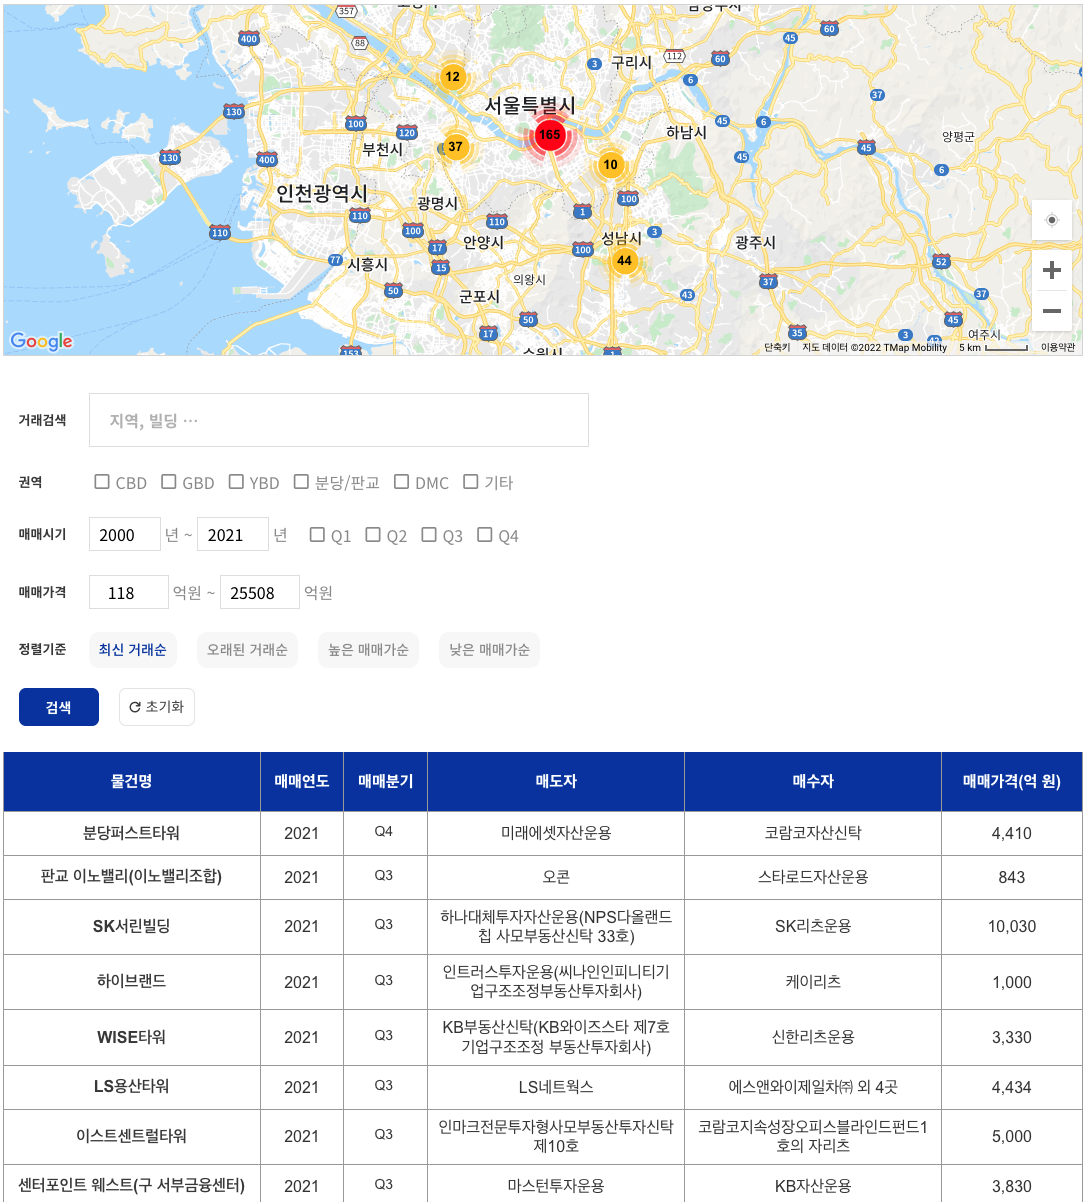Screen dimensions: 1085x1202
Task: Click the red 165 cluster marker on map
Action: (549, 135)
